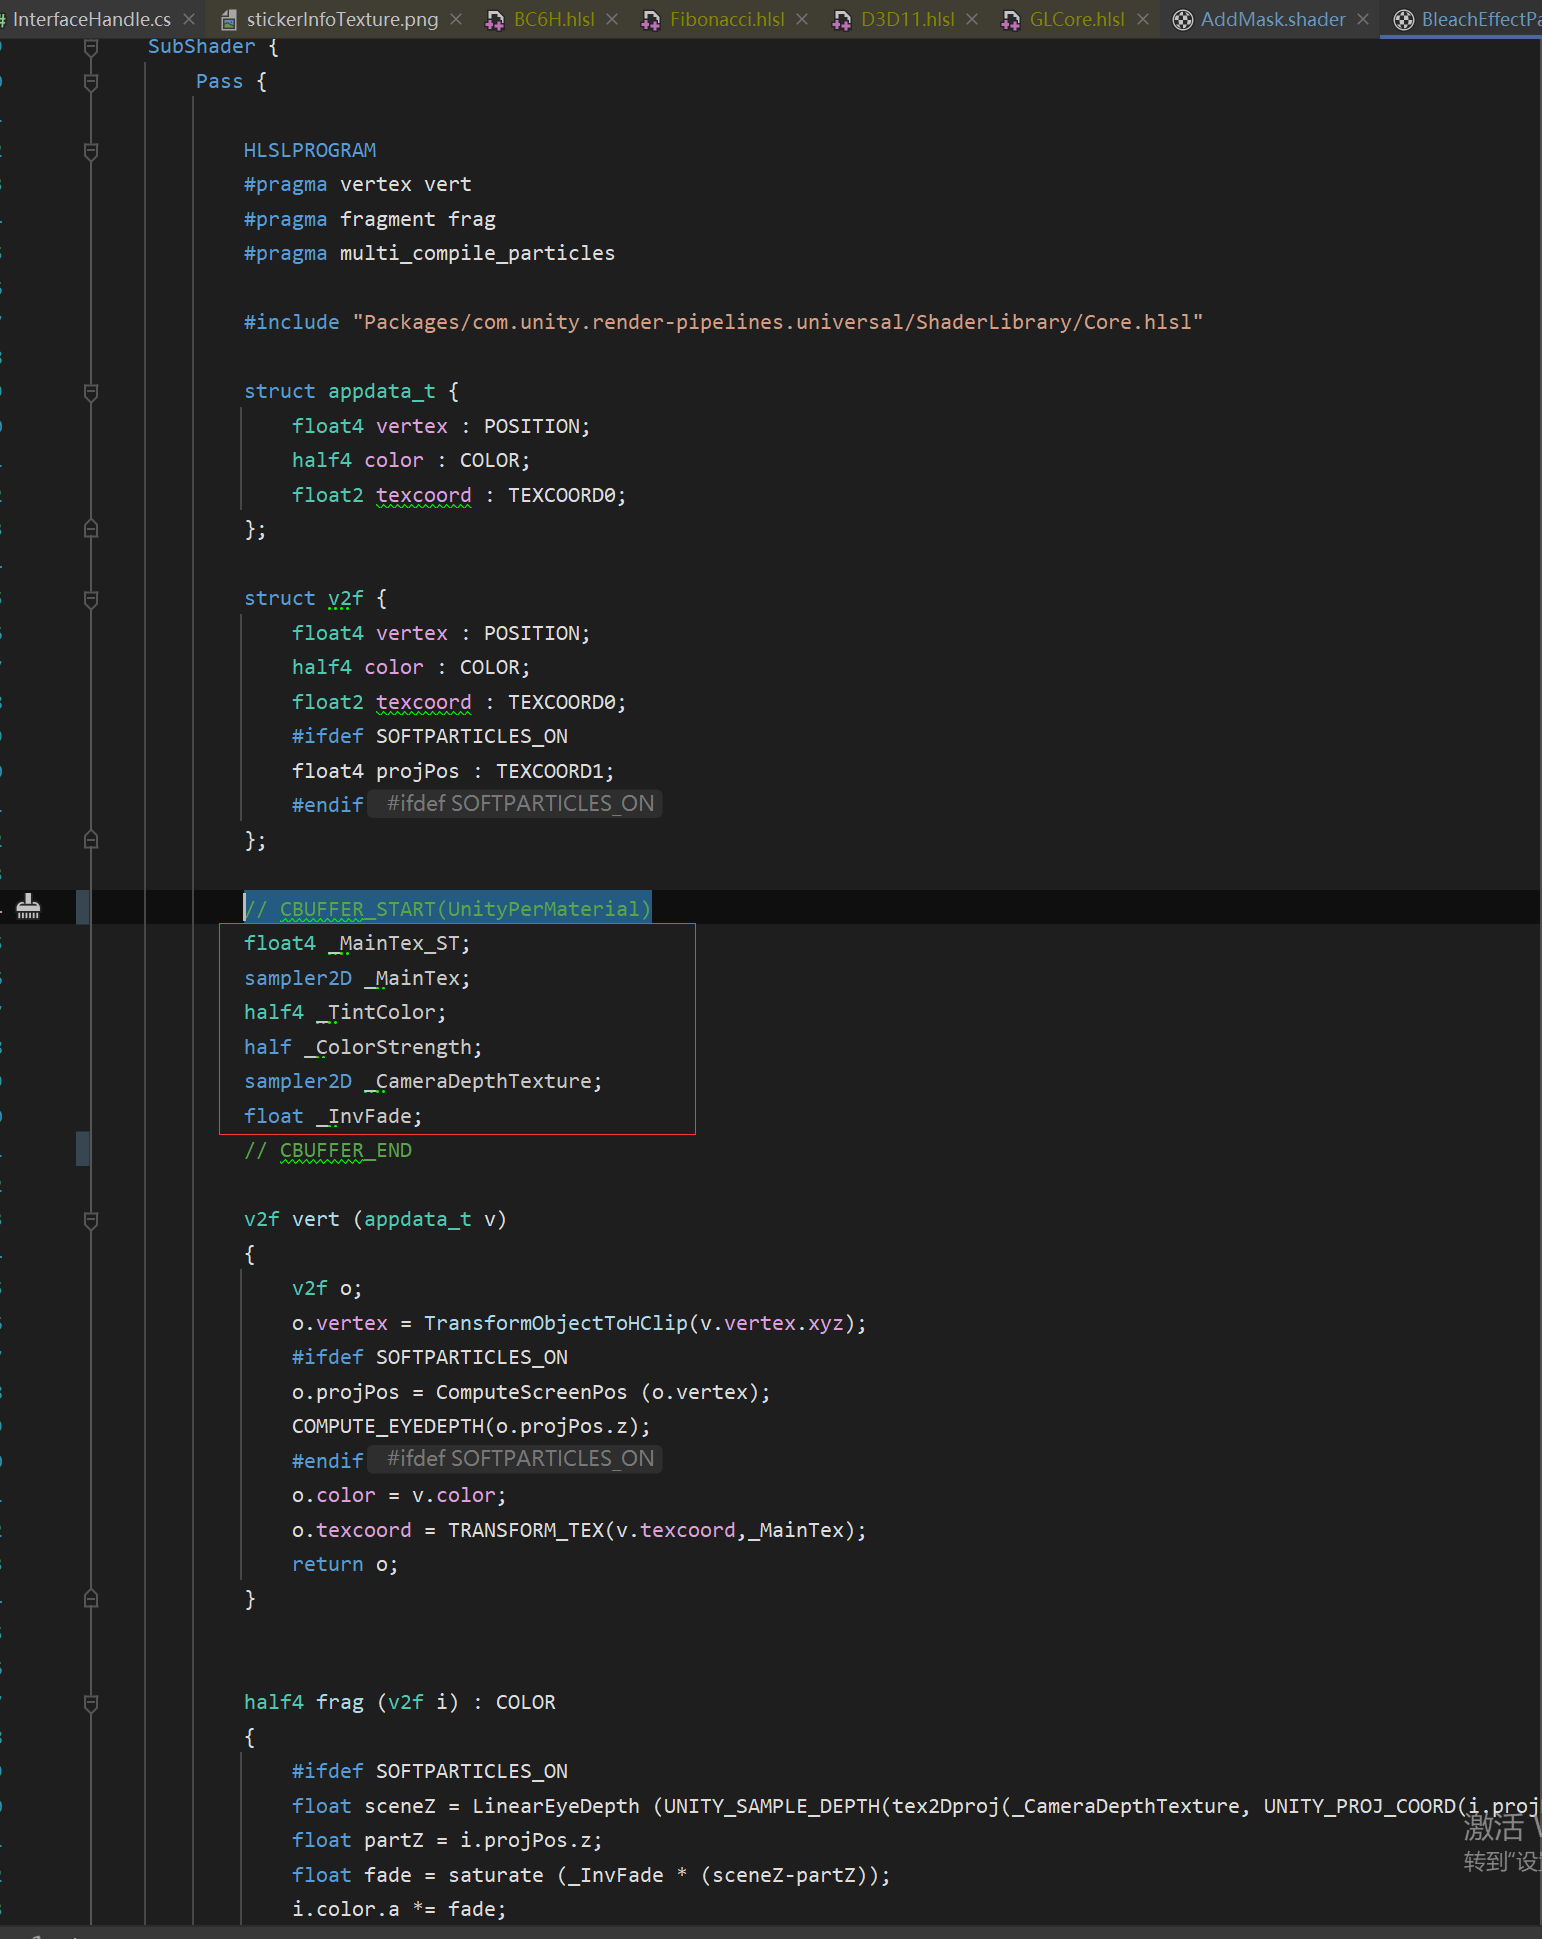Screen dimensions: 1542x1939
Task: Click the "float fade = saturate" line
Action: pos(591,1875)
